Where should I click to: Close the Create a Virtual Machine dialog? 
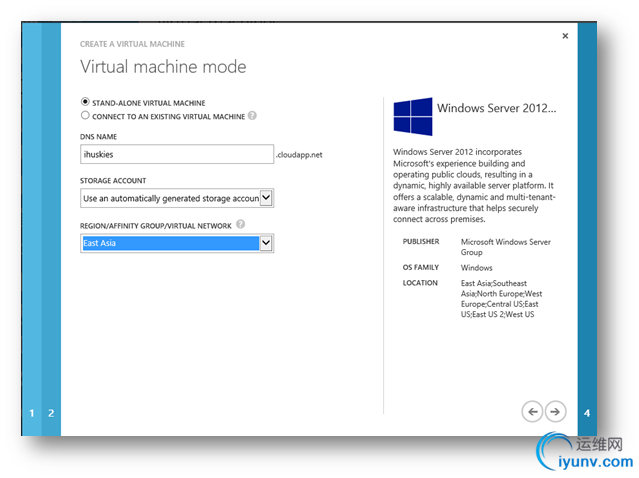[x=565, y=36]
